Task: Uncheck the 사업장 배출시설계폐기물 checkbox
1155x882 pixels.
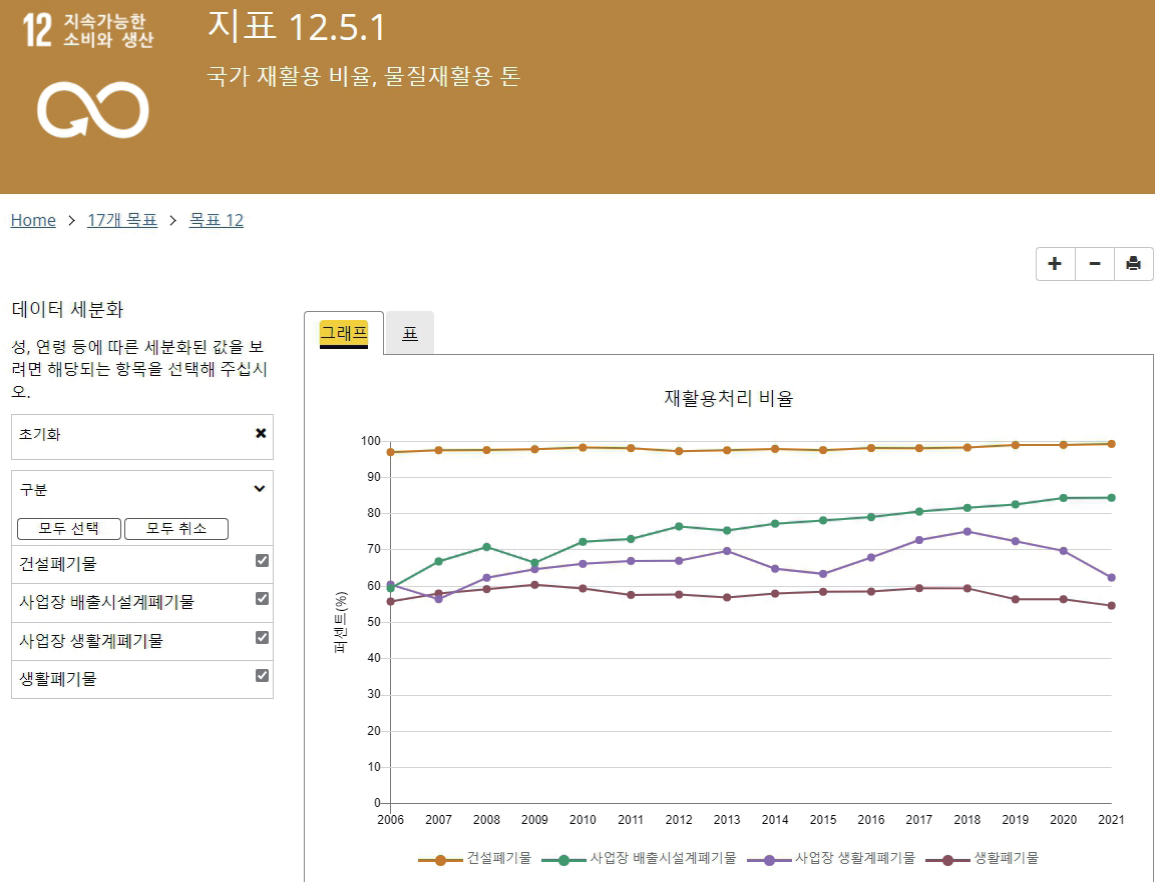Action: click(262, 599)
